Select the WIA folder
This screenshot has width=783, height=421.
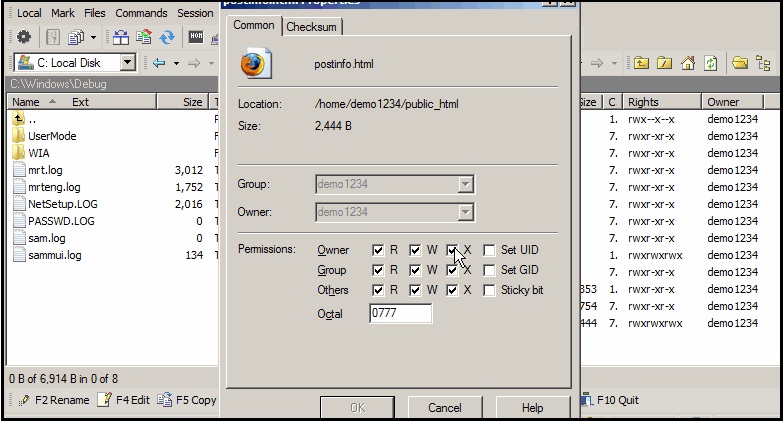(31, 153)
